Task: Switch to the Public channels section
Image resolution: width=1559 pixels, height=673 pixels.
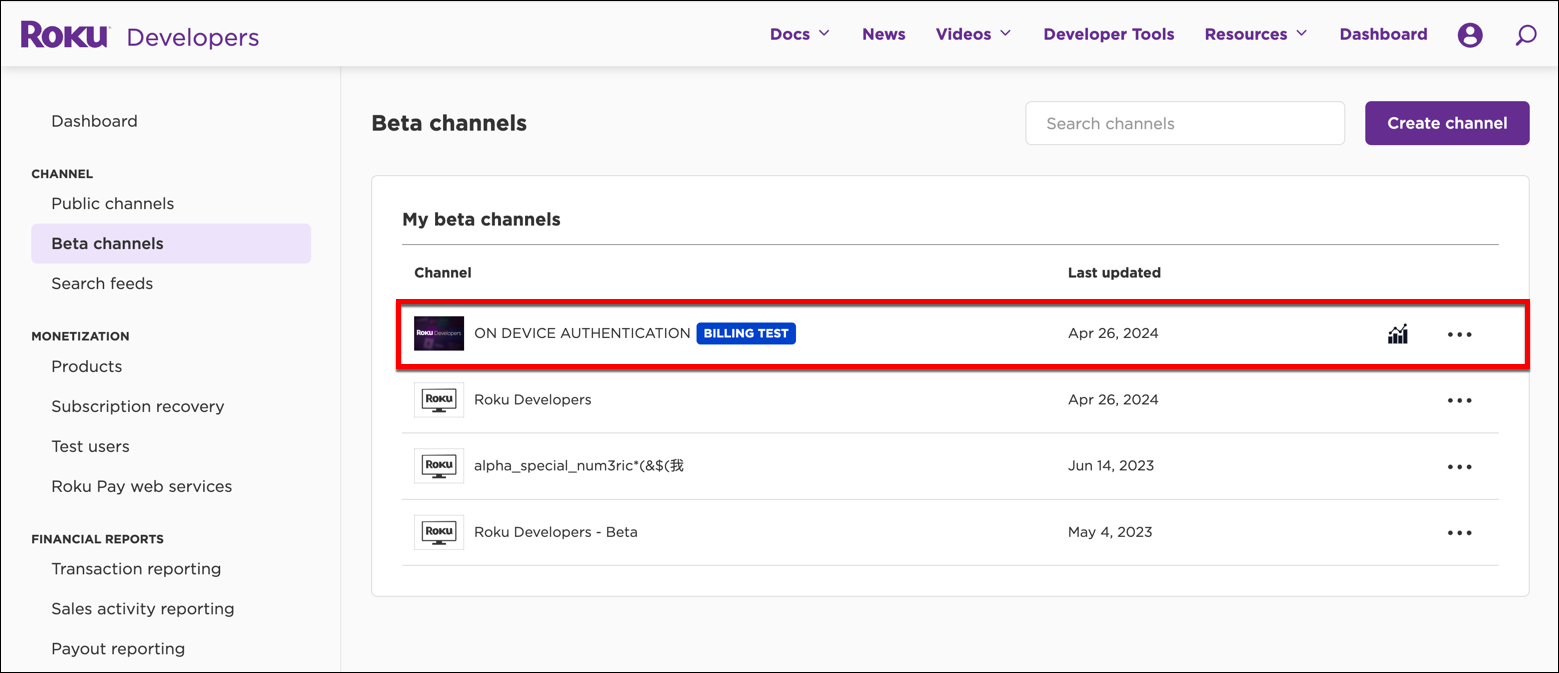Action: [x=112, y=203]
